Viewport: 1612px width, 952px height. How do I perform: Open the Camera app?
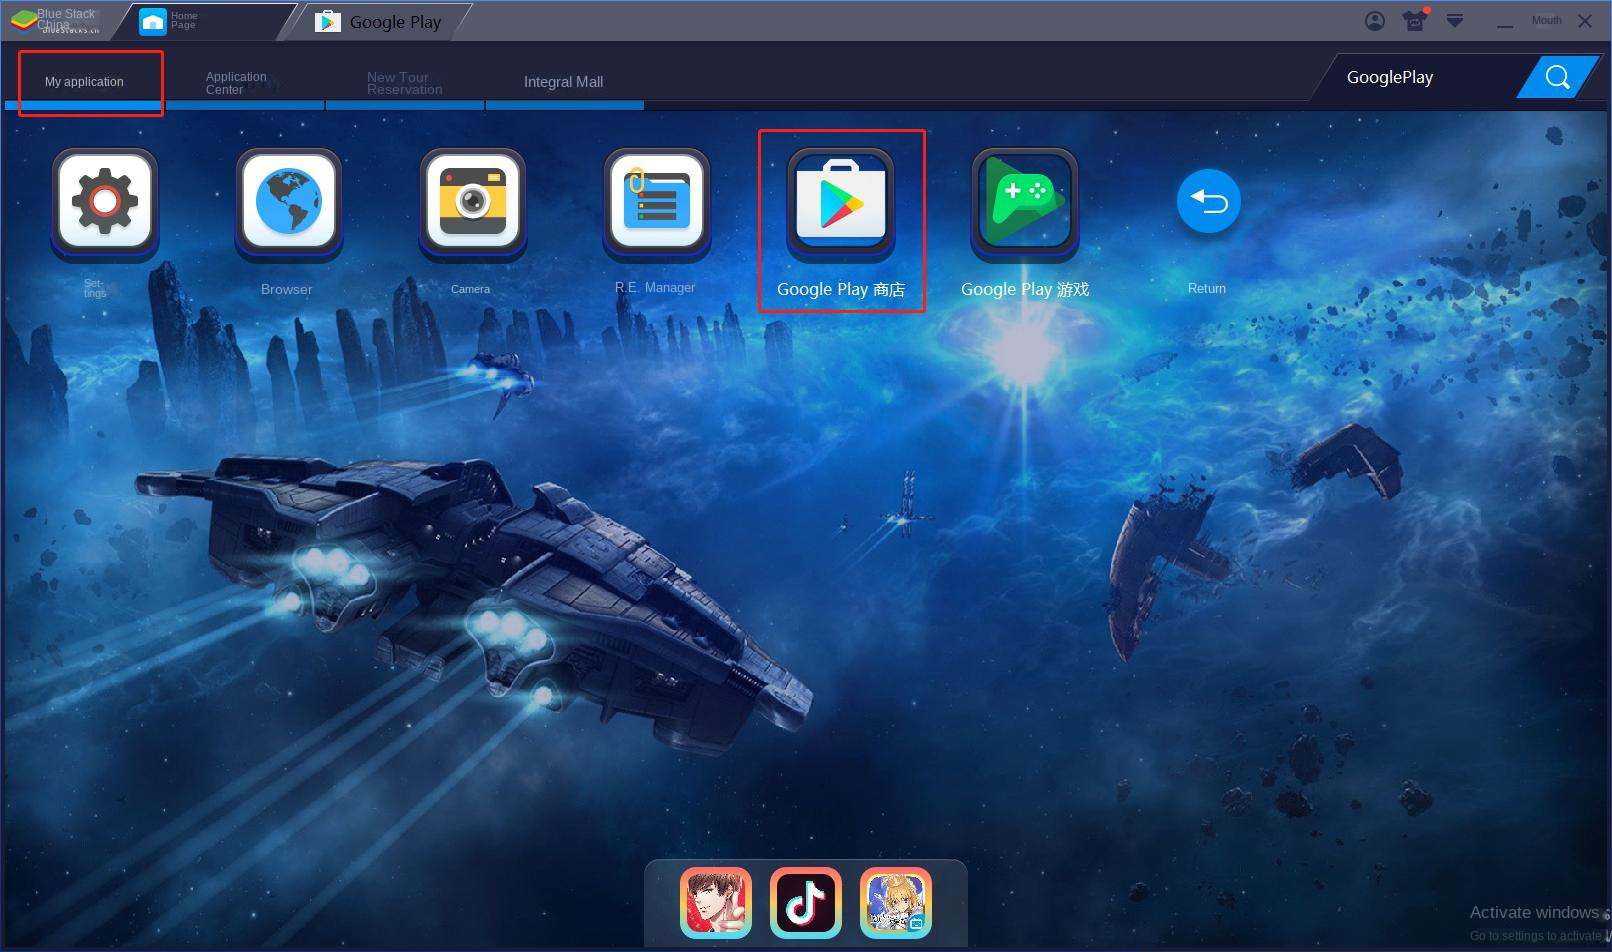472,201
